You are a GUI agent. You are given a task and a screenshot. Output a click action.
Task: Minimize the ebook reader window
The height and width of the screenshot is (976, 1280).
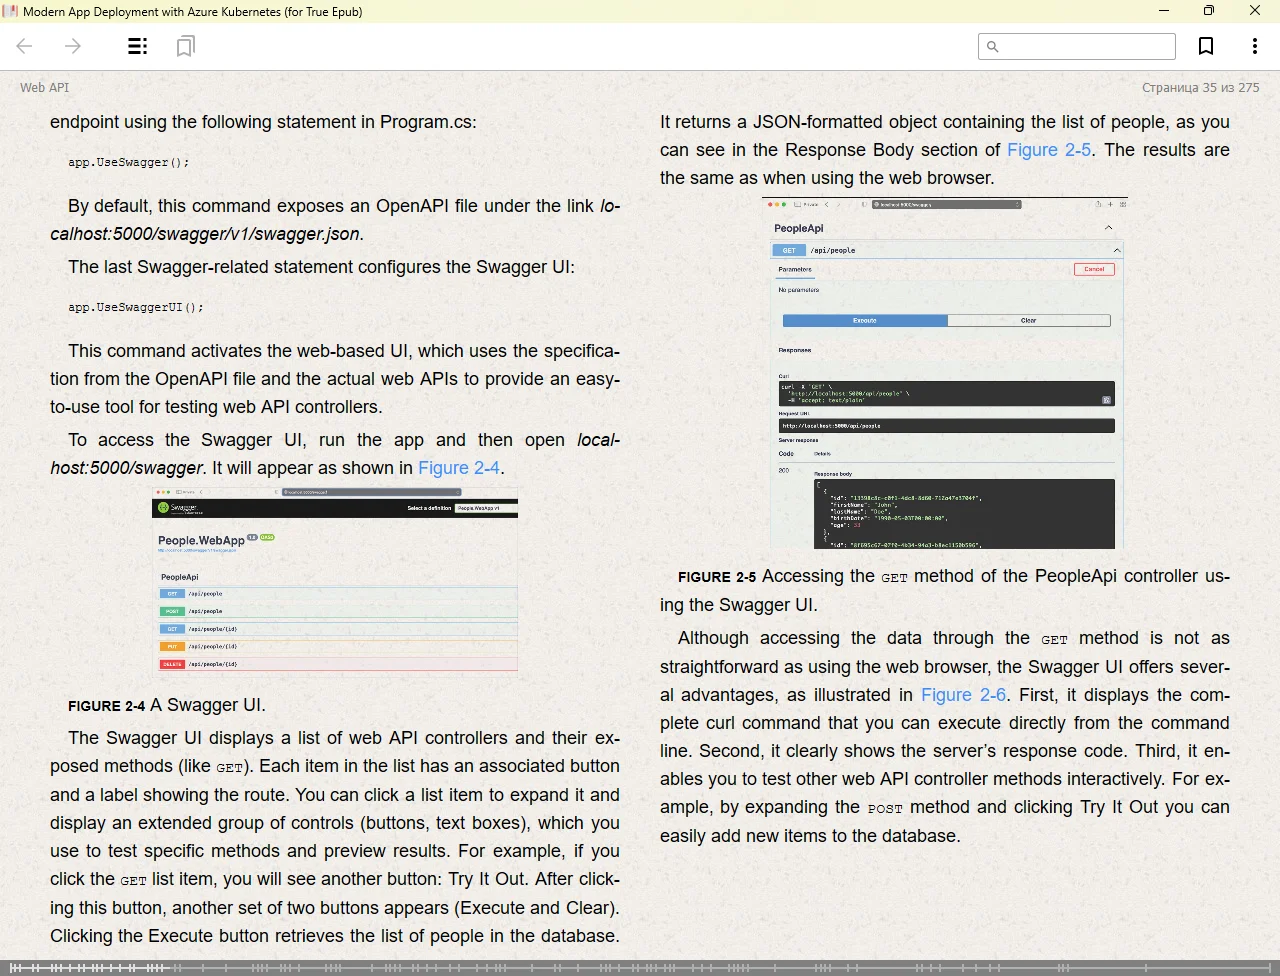[1164, 11]
